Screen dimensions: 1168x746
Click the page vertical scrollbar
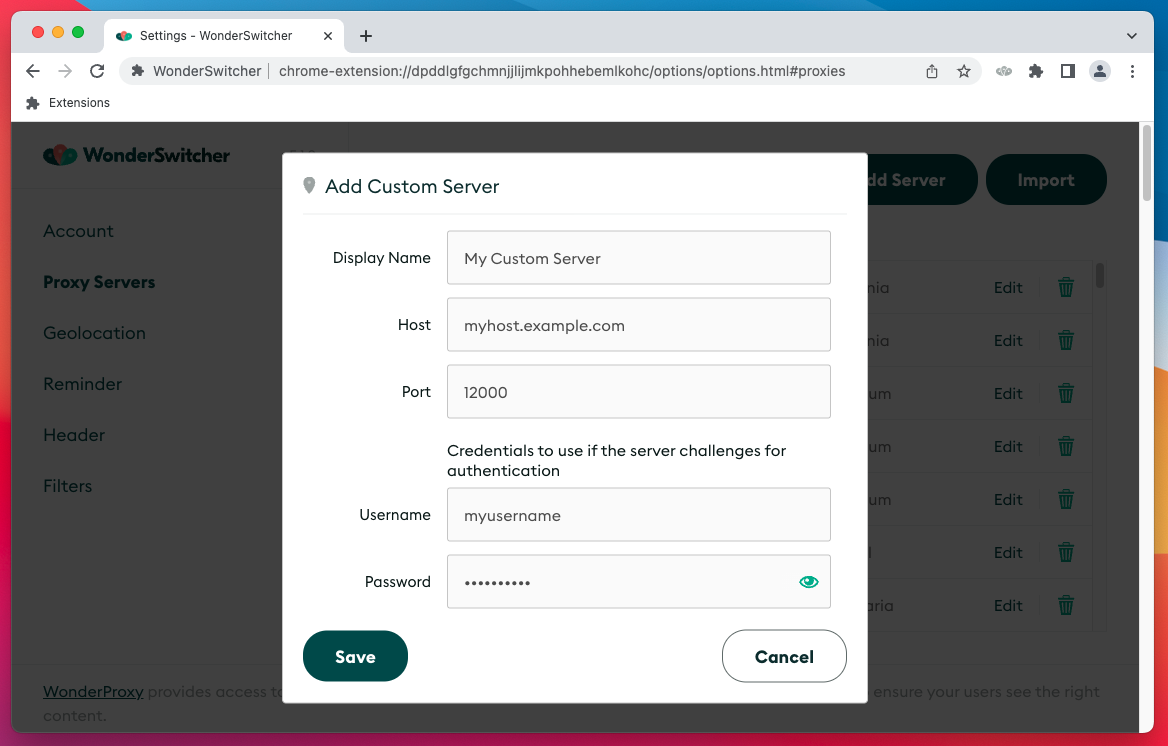(1147, 164)
